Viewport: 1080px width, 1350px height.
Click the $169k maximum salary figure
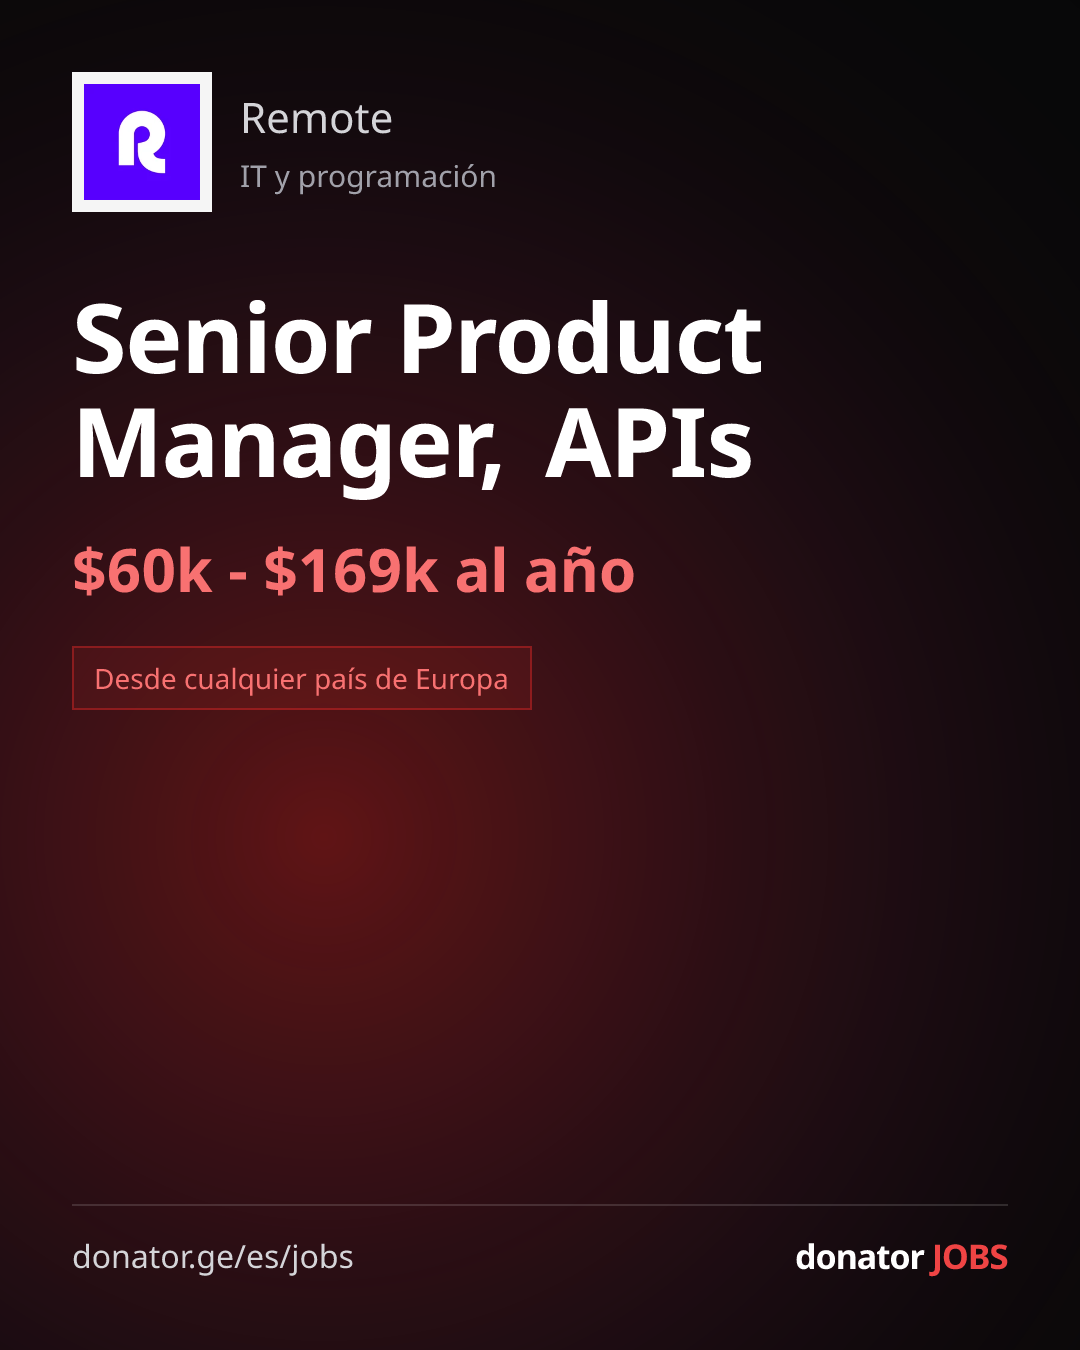[x=351, y=571]
